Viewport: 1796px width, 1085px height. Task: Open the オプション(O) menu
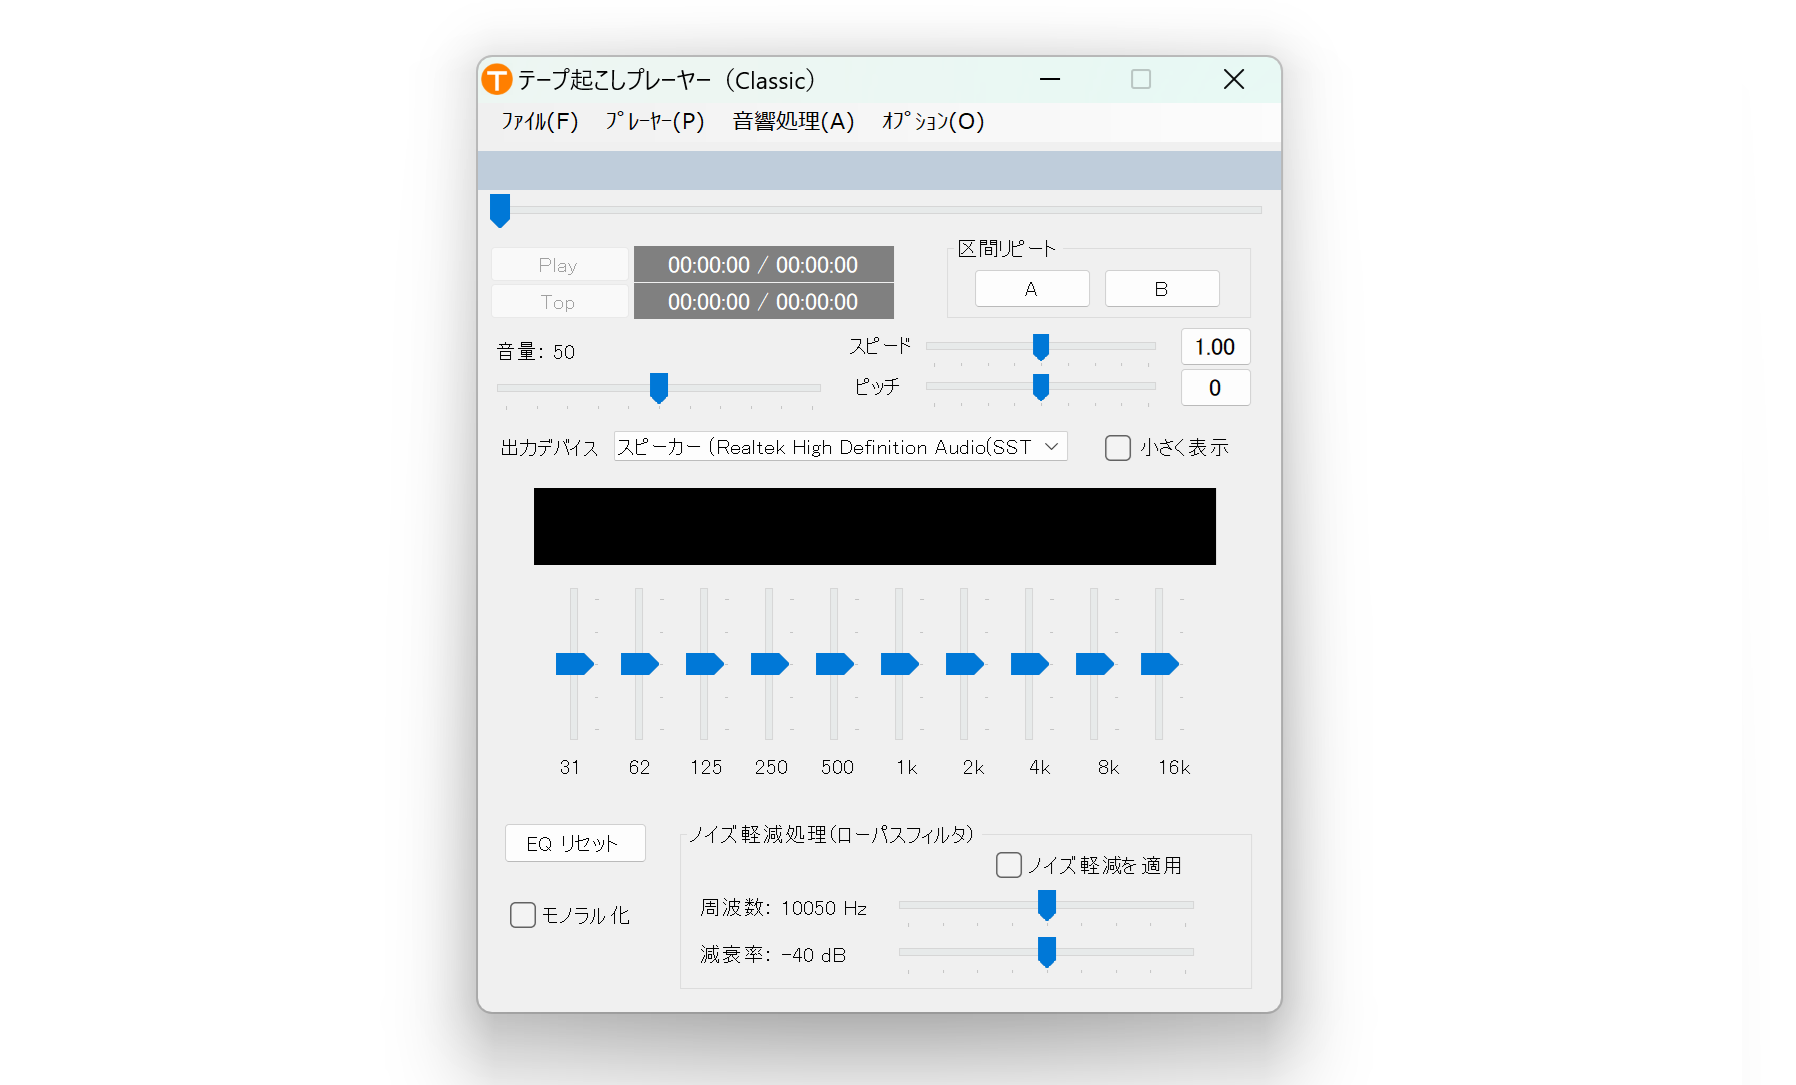(x=932, y=122)
